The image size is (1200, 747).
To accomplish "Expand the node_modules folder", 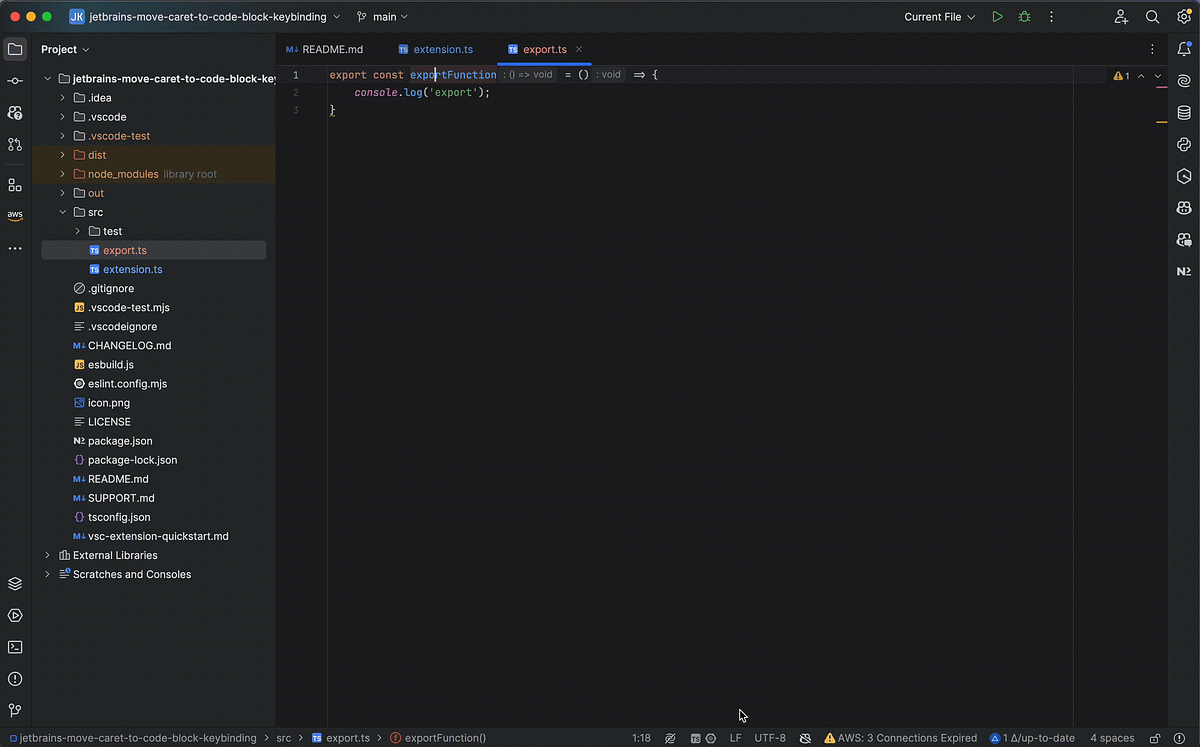I will [62, 173].
